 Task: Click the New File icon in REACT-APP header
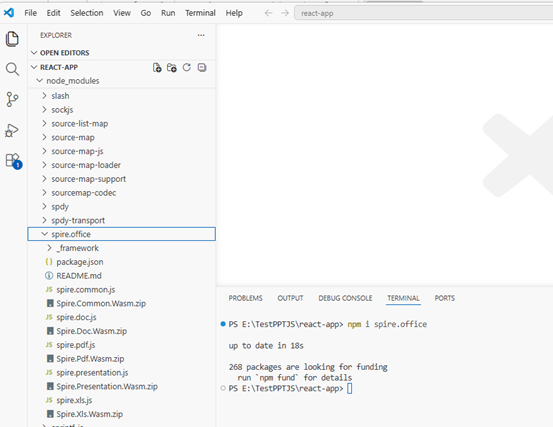[157, 67]
